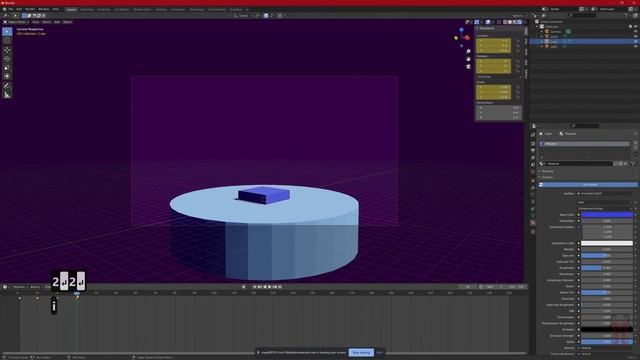
Task: Open the Christensen-Burley subsurface method dropdown
Action: click(605, 208)
